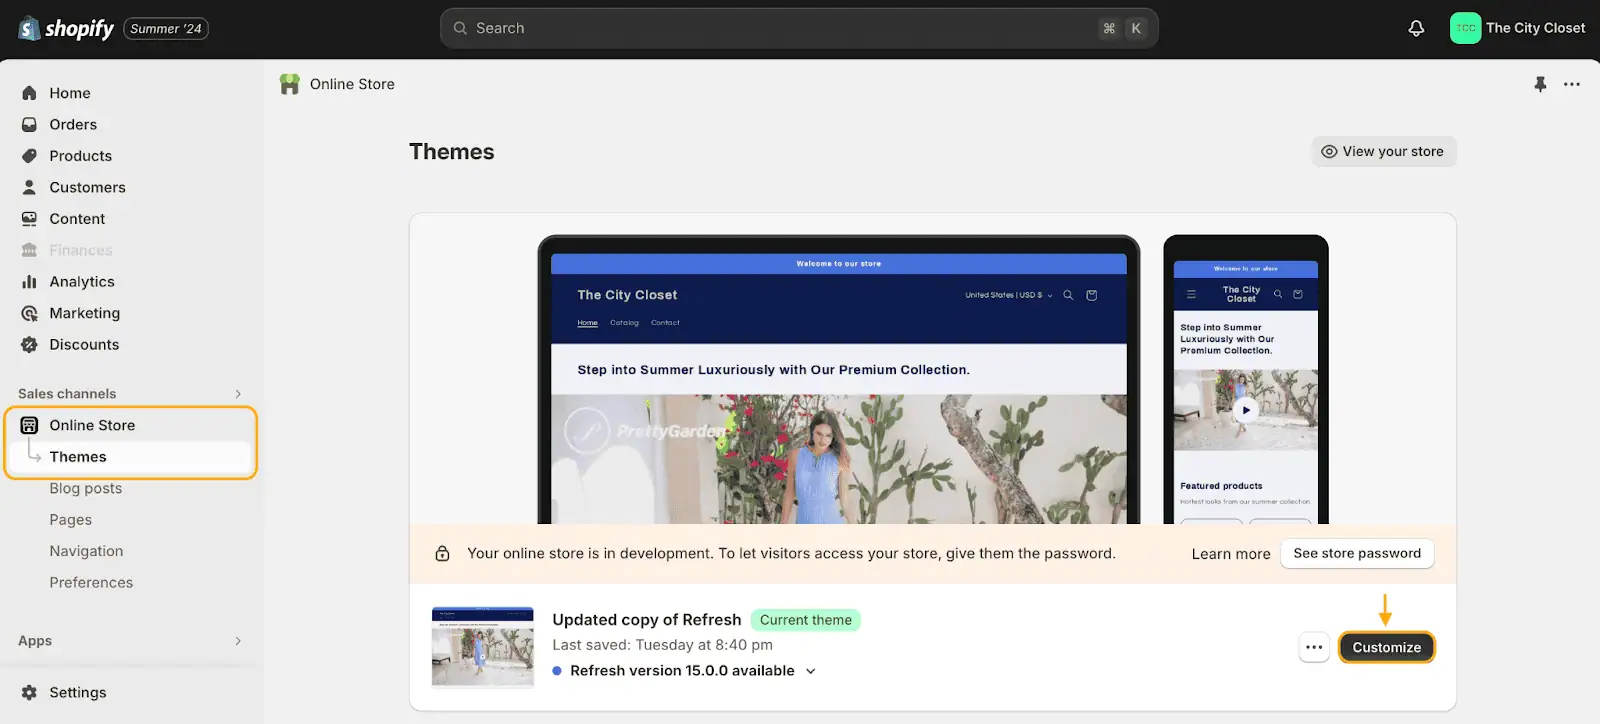Click the Settings gear icon

[29, 692]
